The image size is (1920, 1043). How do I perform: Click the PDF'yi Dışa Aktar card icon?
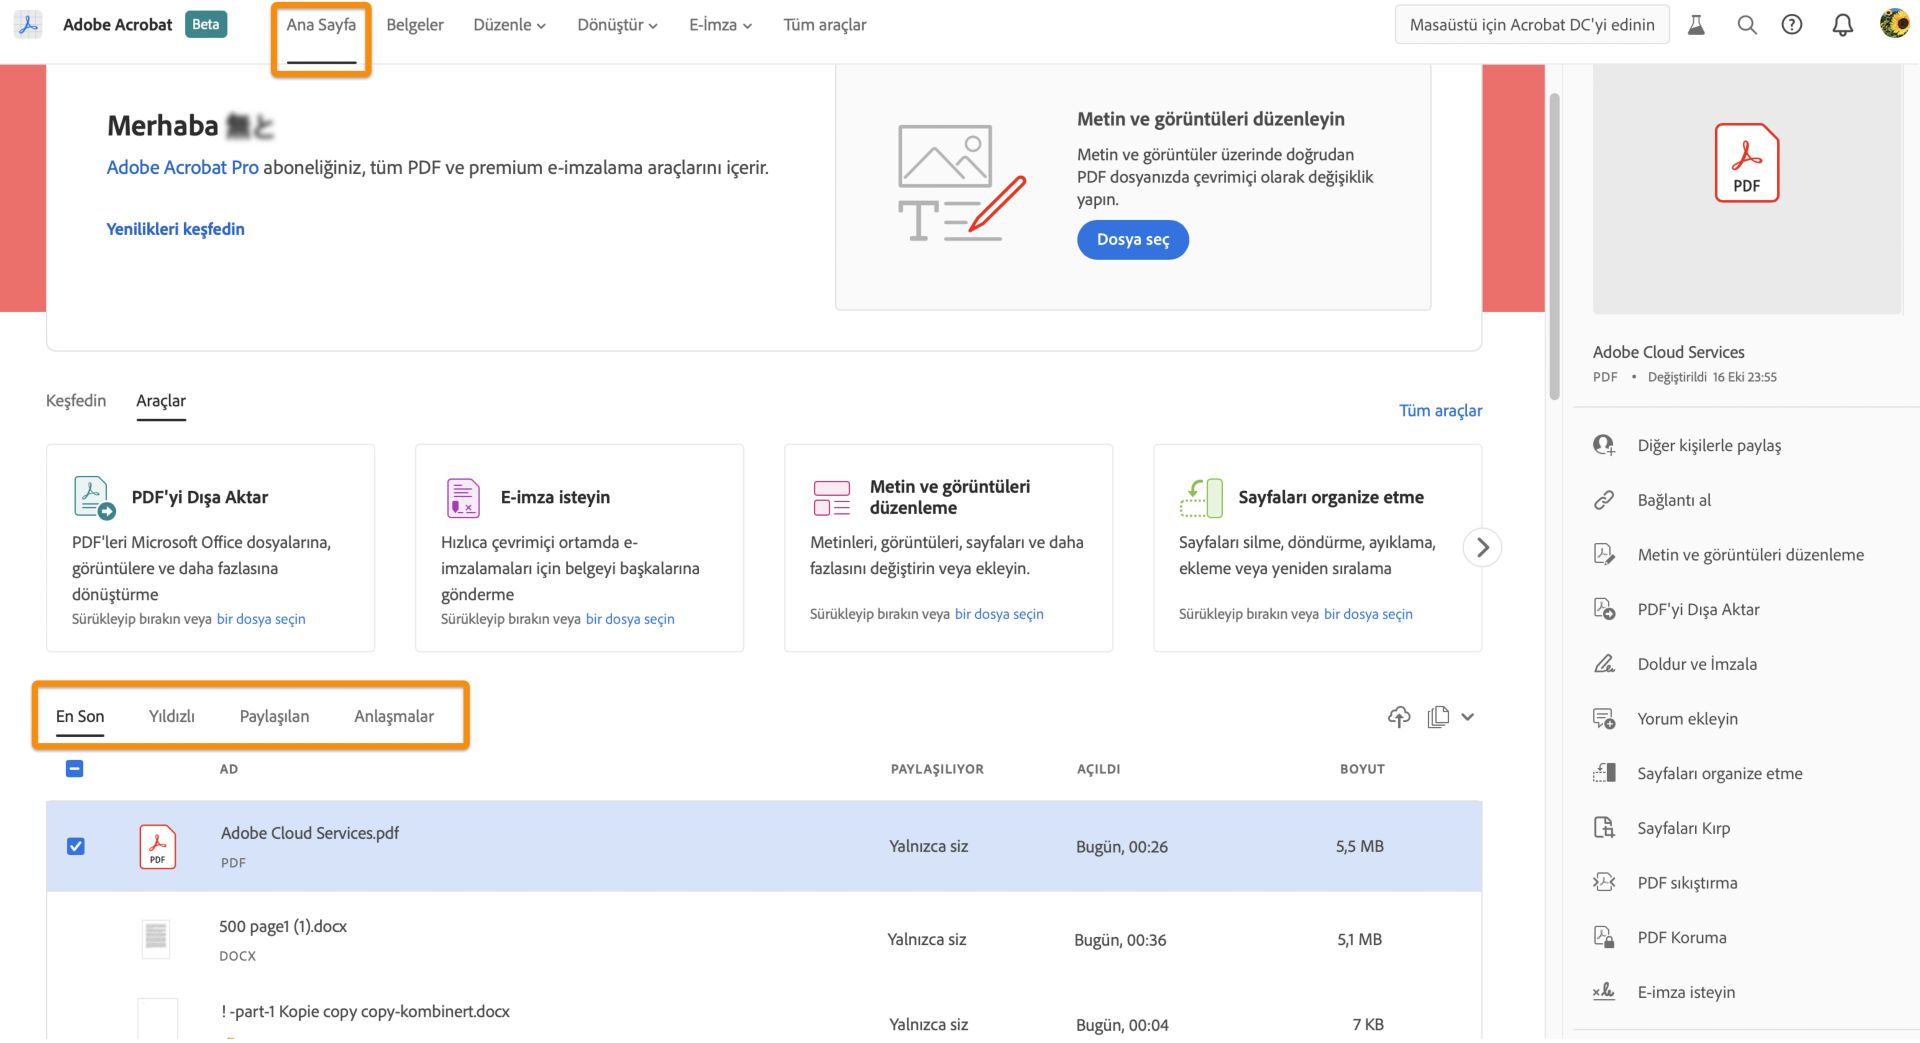click(95, 498)
